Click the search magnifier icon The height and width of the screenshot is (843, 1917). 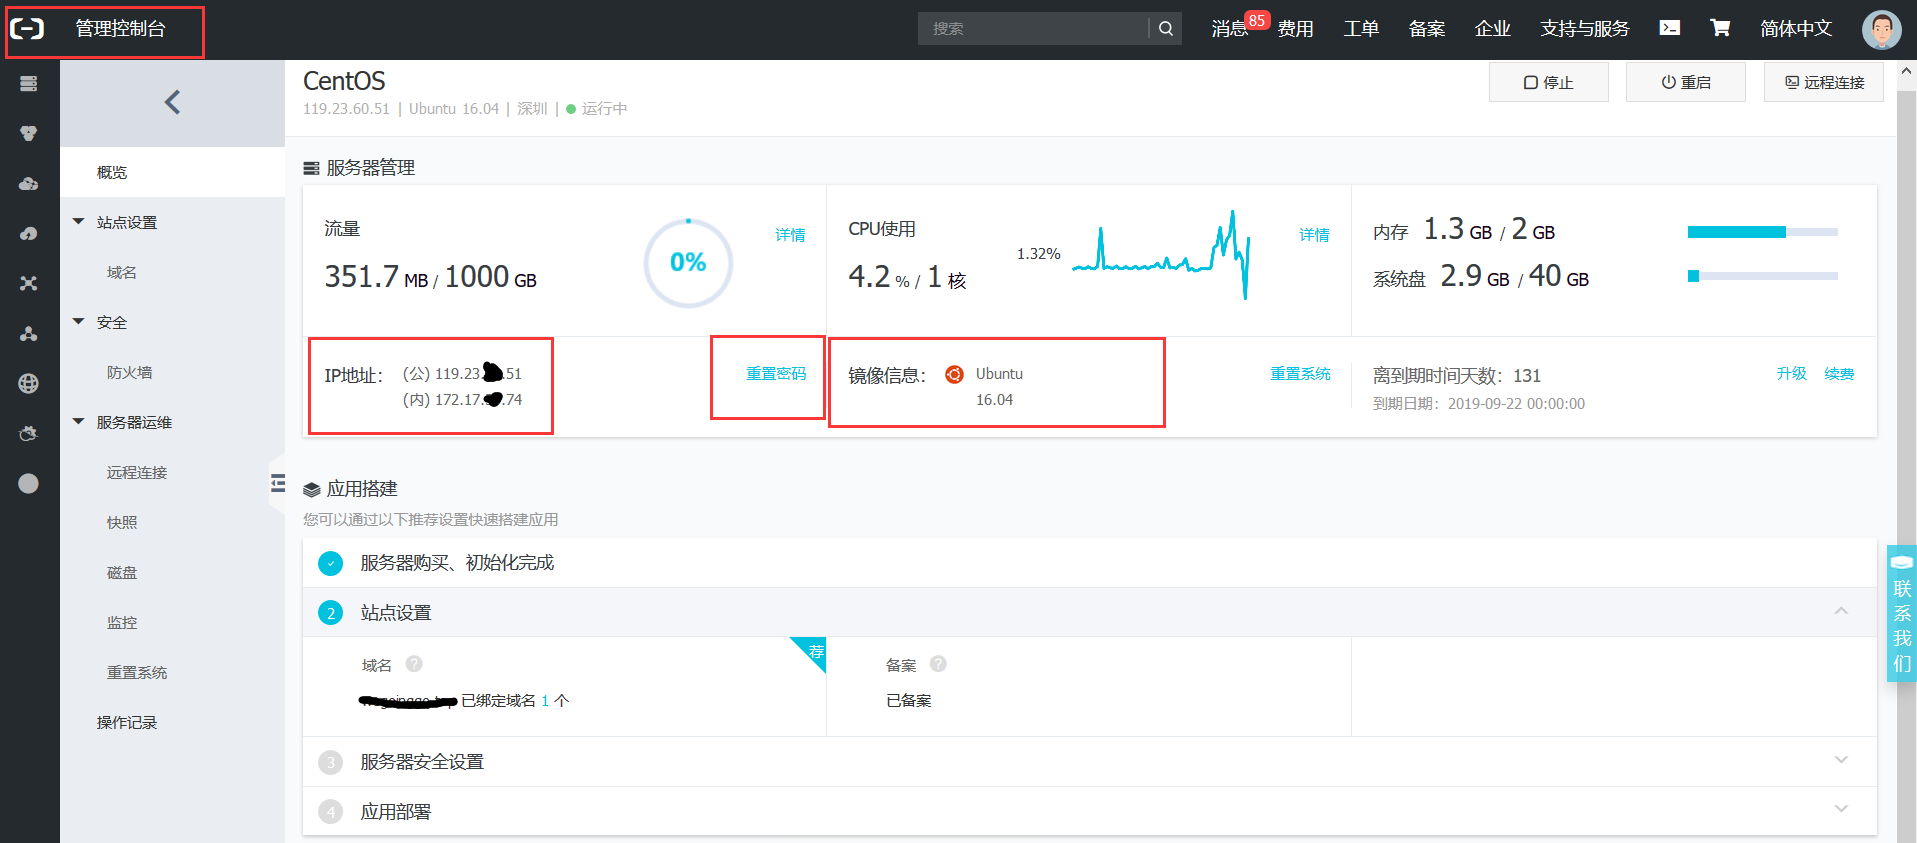1166,29
